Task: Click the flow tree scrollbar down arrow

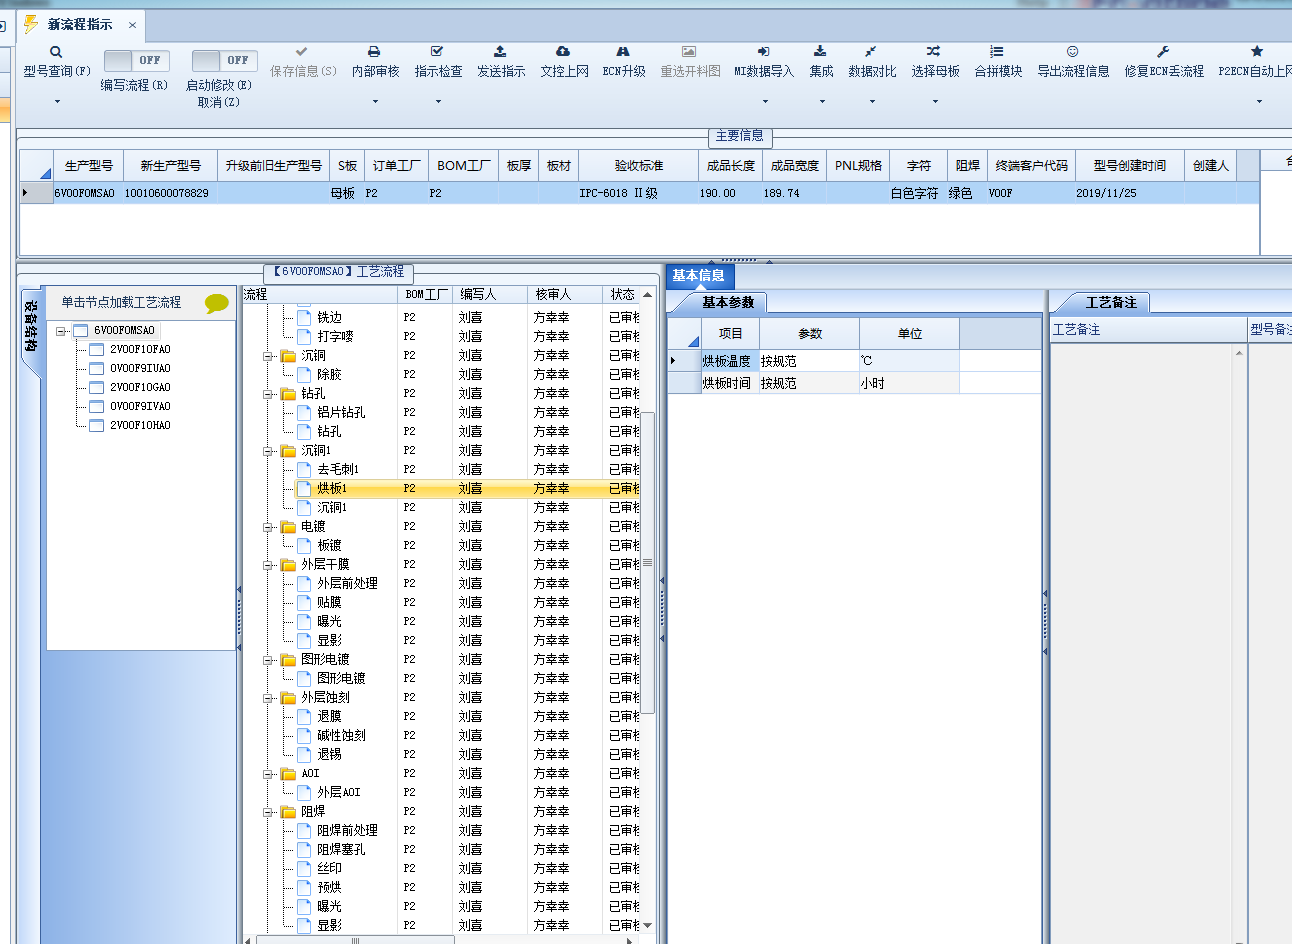Action: [648, 926]
